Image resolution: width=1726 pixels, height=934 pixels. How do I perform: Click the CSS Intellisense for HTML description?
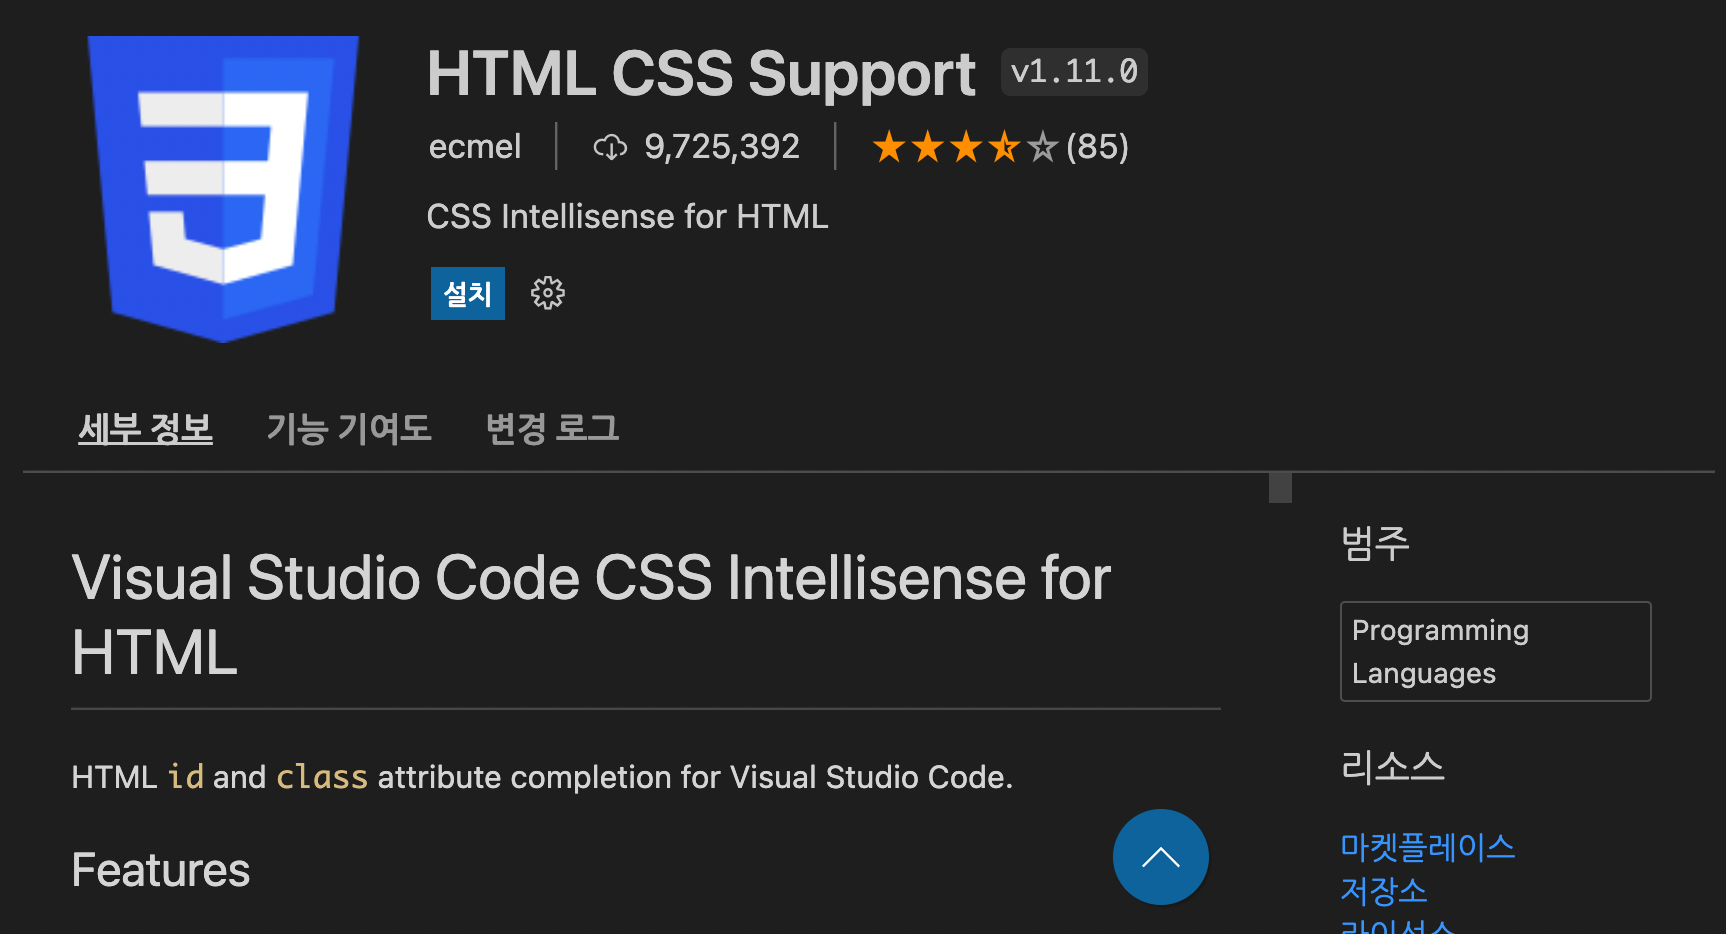point(627,216)
